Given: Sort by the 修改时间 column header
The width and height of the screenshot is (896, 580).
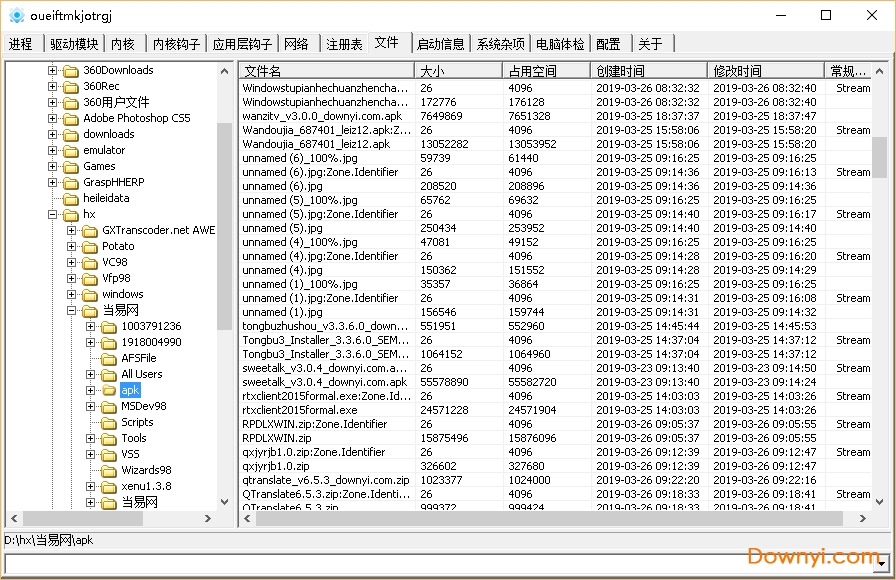Looking at the screenshot, I should click(x=765, y=71).
